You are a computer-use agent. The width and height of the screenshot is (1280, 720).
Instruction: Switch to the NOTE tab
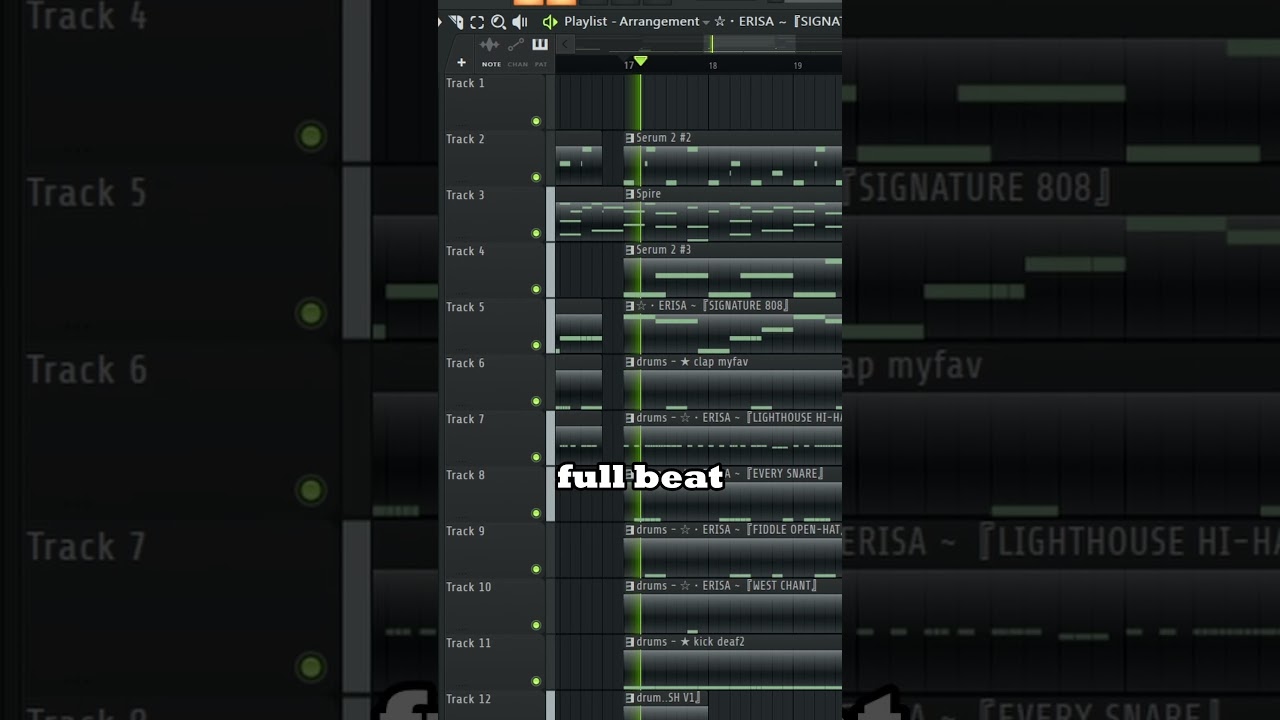coord(491,65)
